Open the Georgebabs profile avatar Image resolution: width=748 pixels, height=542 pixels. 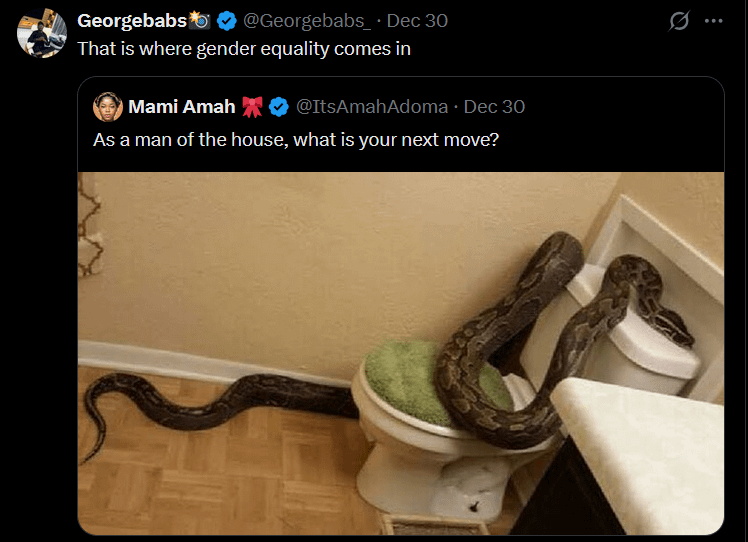42,33
